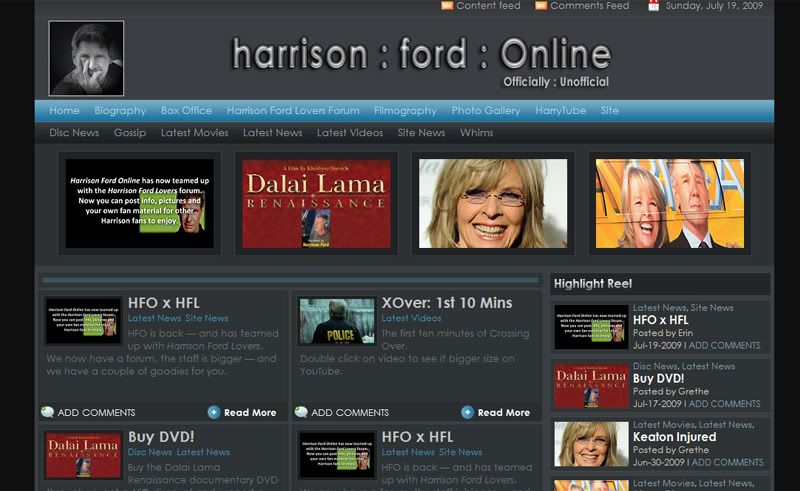
Task: Select the Whims category
Action: pos(477,133)
